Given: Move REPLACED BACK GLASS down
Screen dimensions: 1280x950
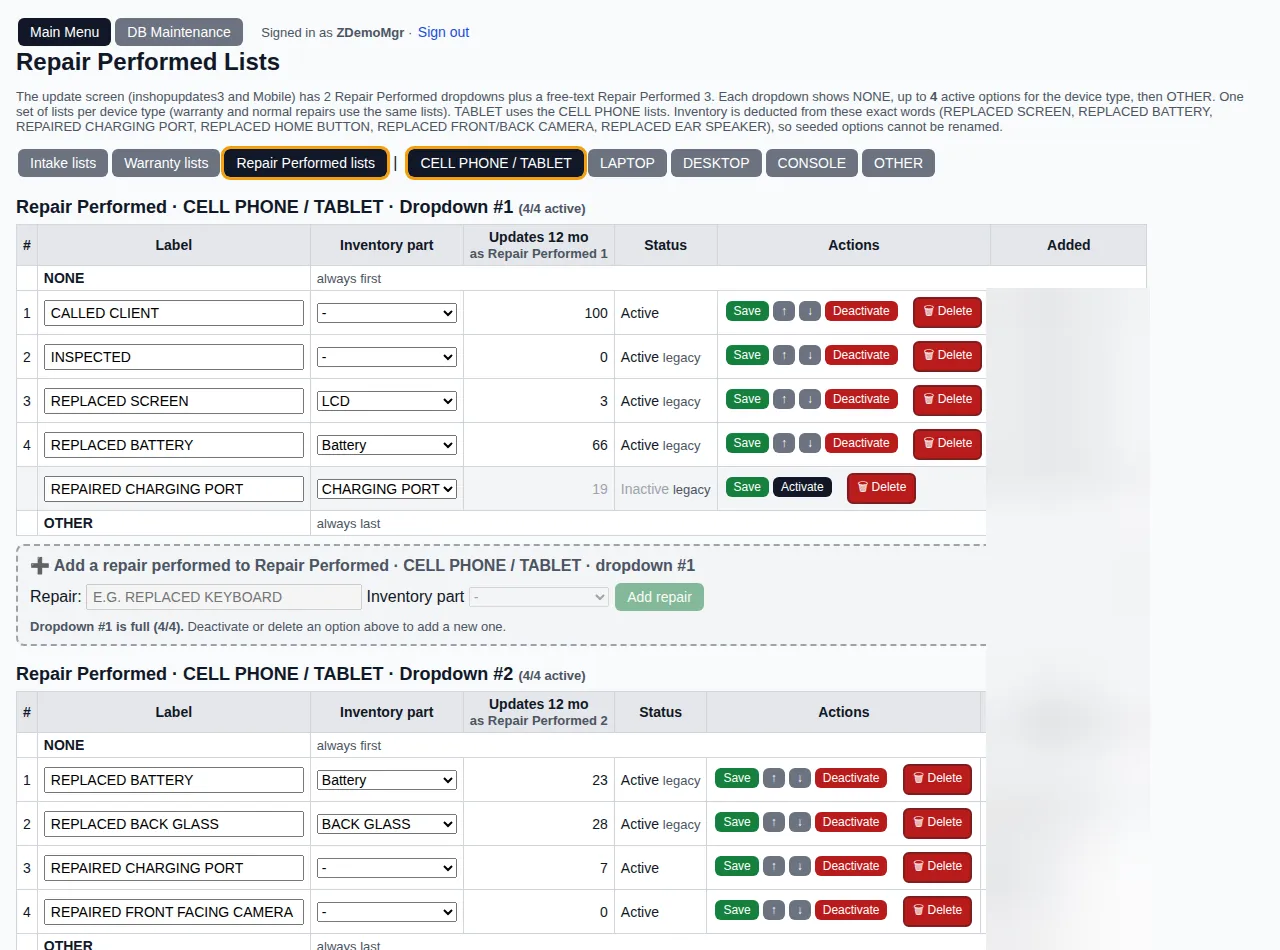Looking at the screenshot, I should pos(800,822).
